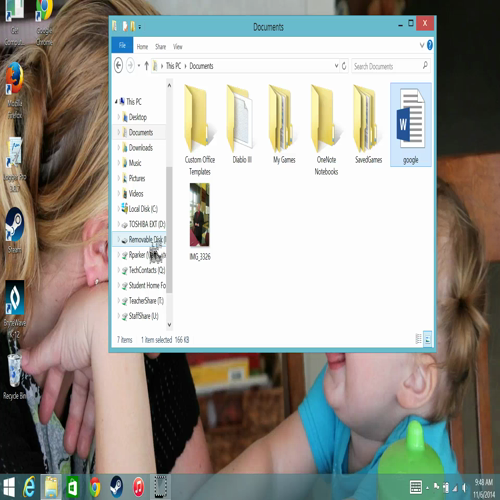Switch to the Share ribbon tab
This screenshot has width=500, height=500.
click(160, 47)
